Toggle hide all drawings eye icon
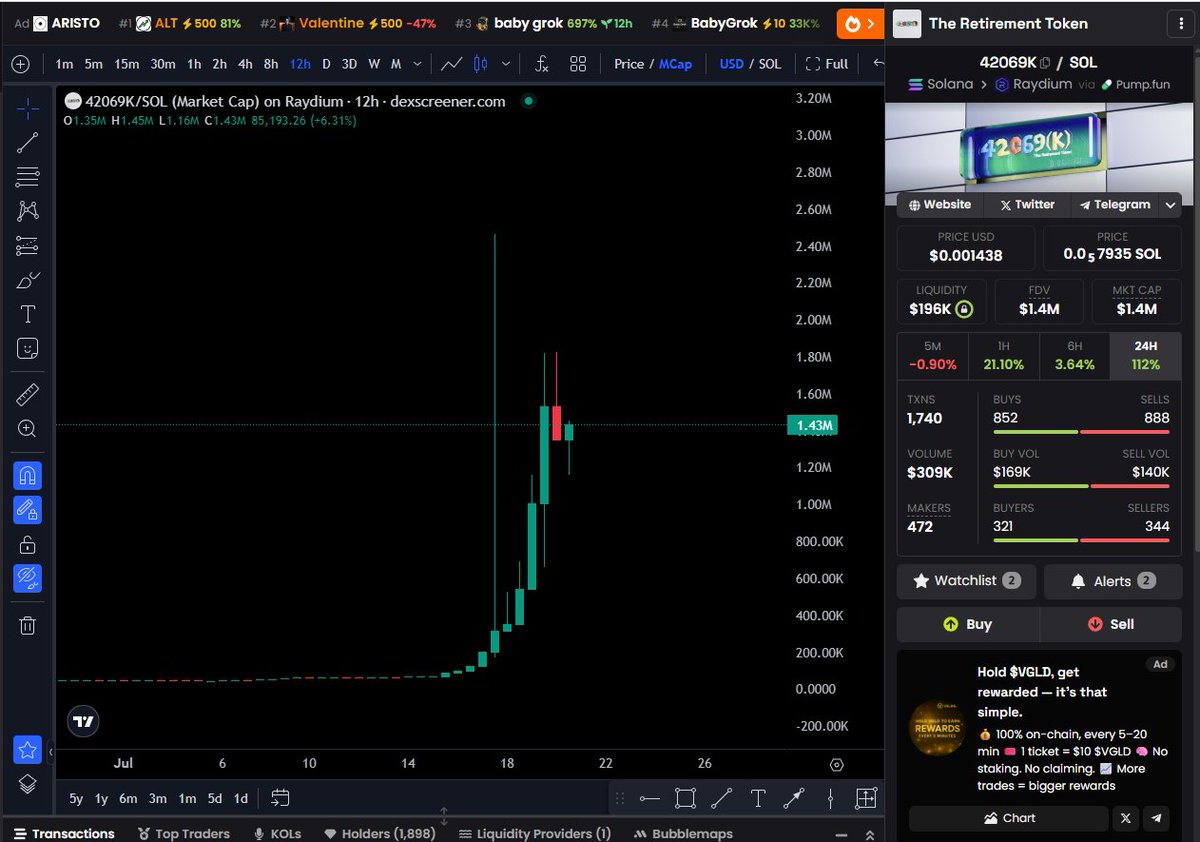The image size is (1200, 842). [x=28, y=579]
